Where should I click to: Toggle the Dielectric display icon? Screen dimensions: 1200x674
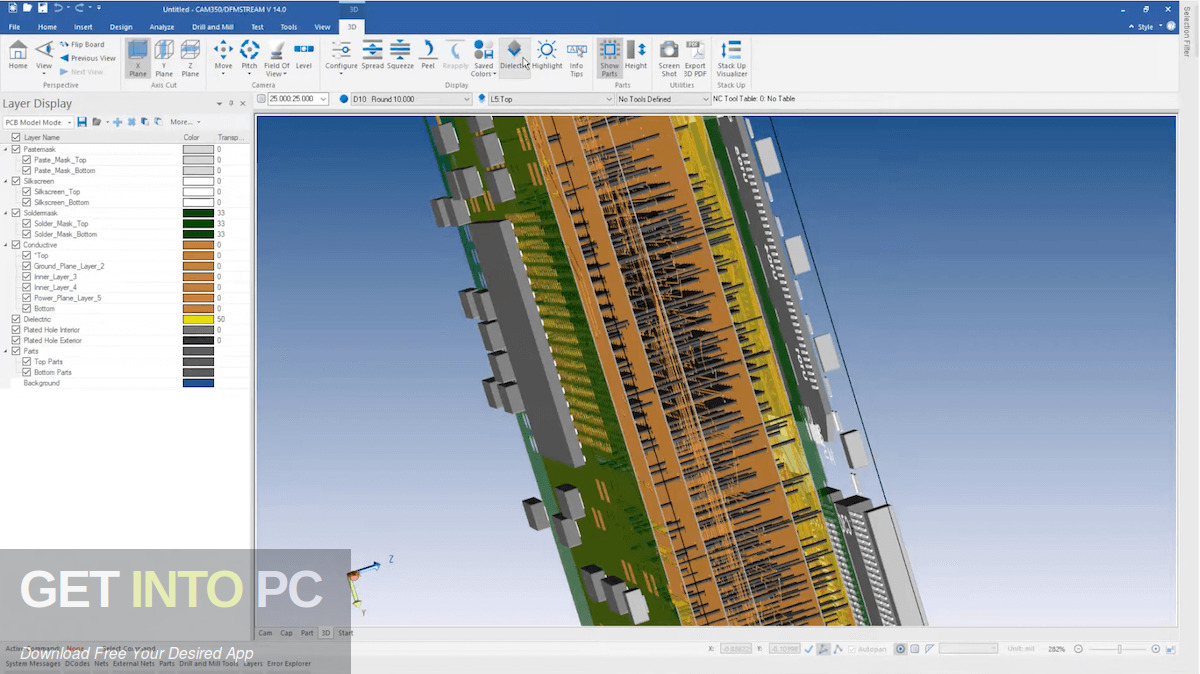click(514, 56)
